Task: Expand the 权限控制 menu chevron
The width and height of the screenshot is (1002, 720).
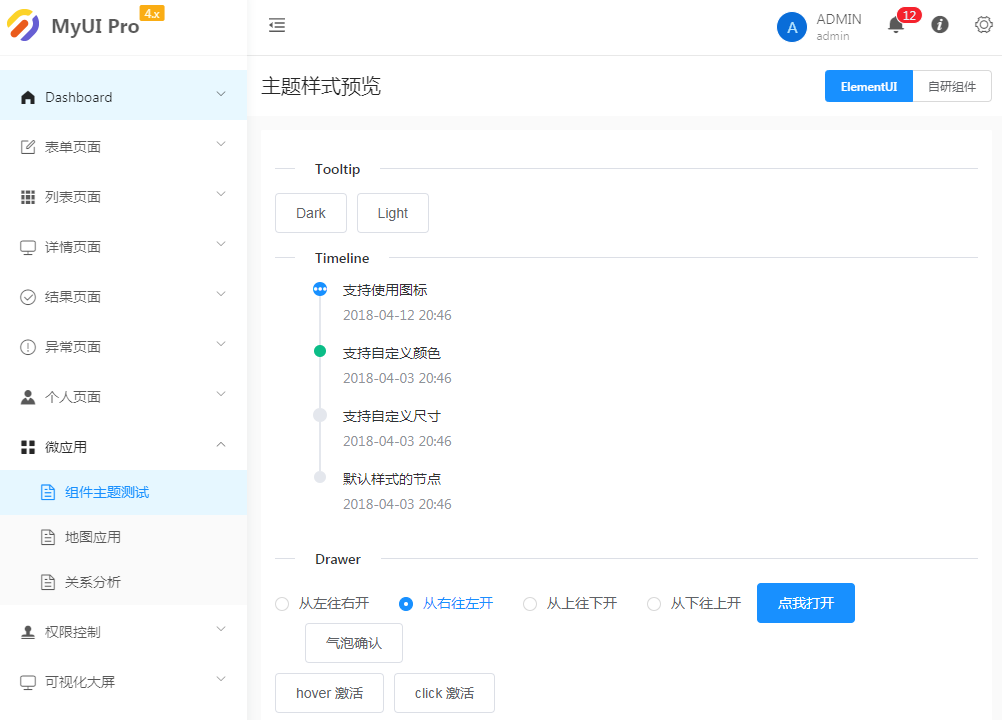Action: point(221,630)
